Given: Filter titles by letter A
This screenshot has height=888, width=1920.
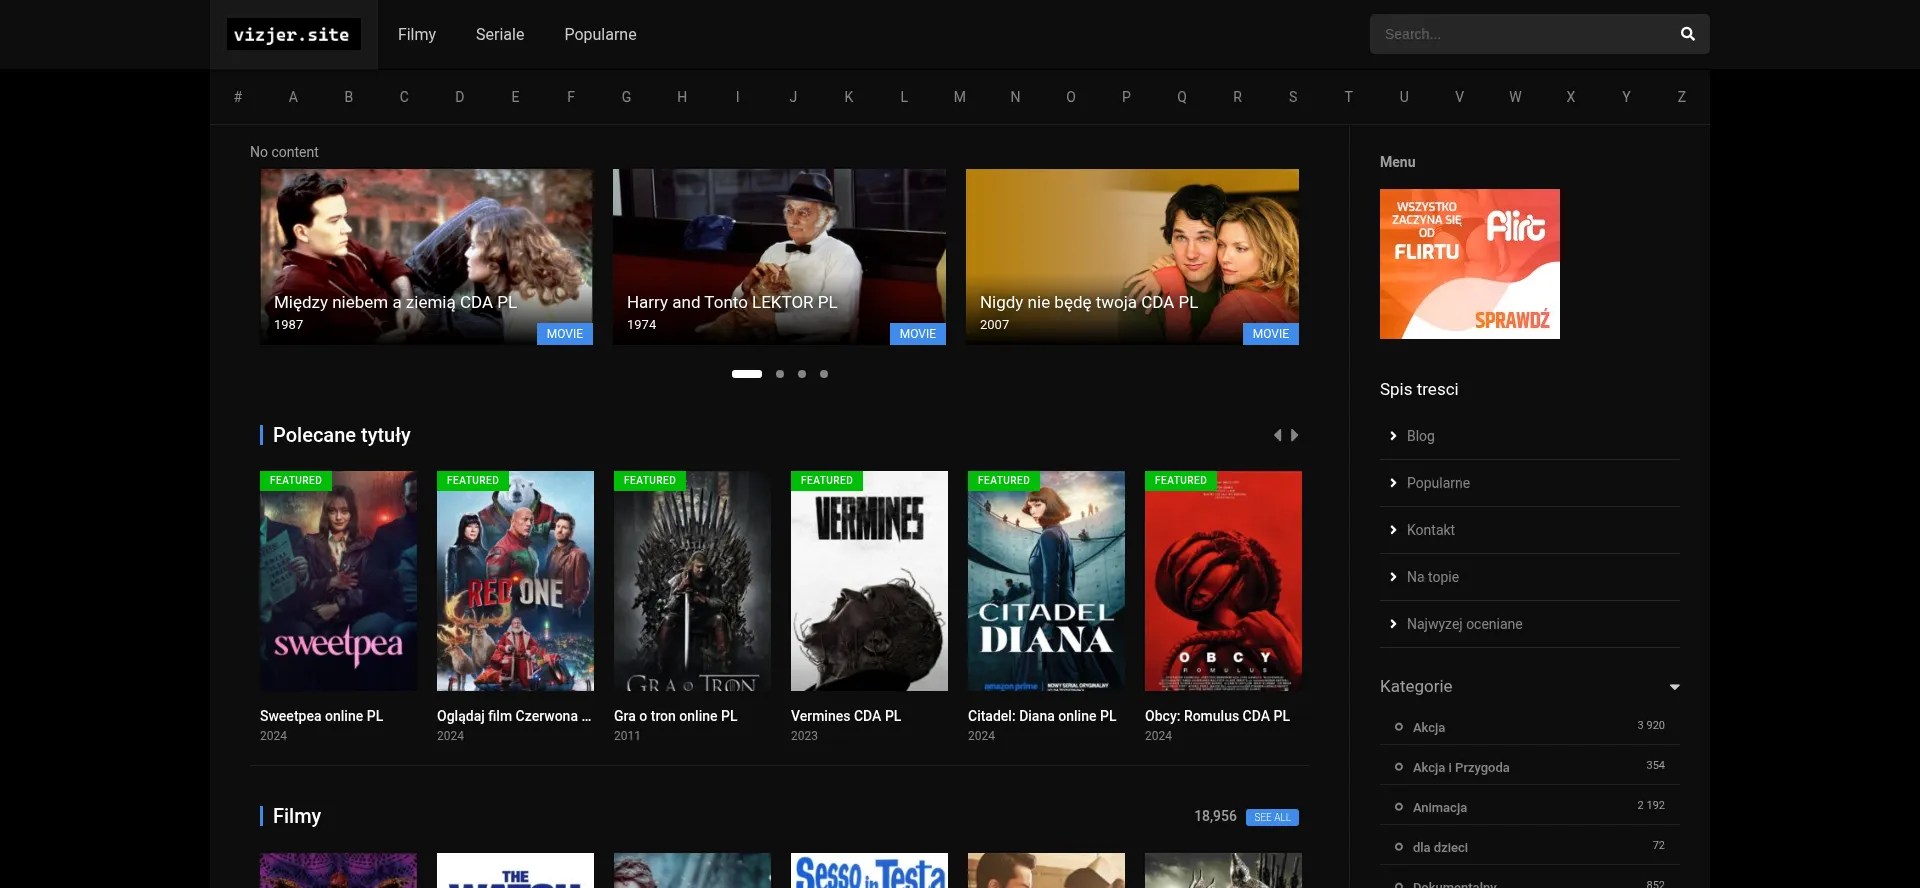Looking at the screenshot, I should pos(293,97).
